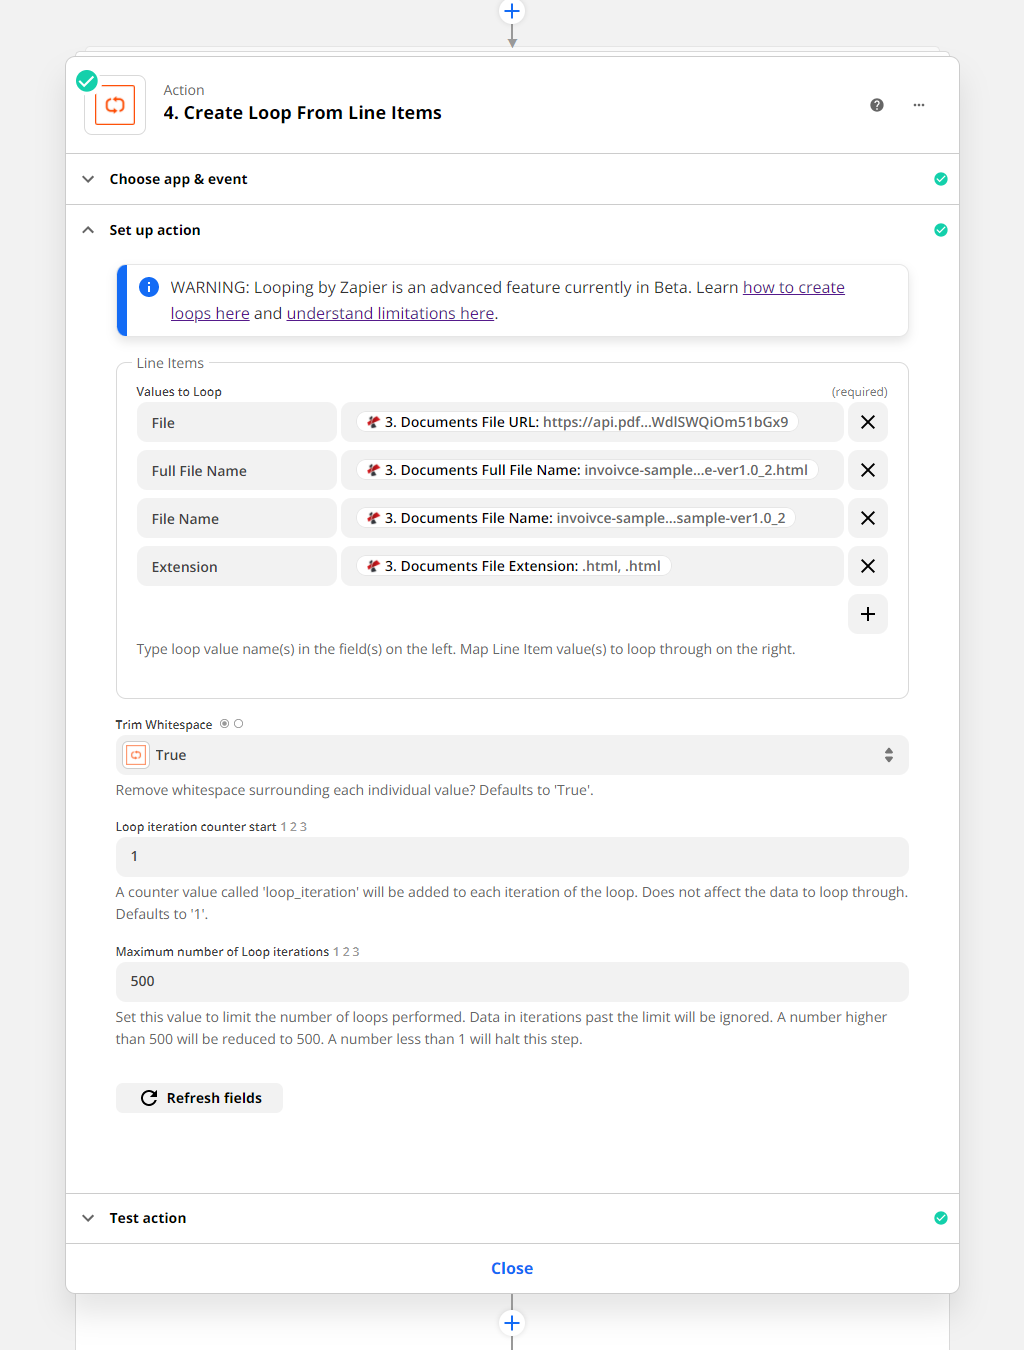
Task: Remove the File line item row
Action: (x=867, y=422)
